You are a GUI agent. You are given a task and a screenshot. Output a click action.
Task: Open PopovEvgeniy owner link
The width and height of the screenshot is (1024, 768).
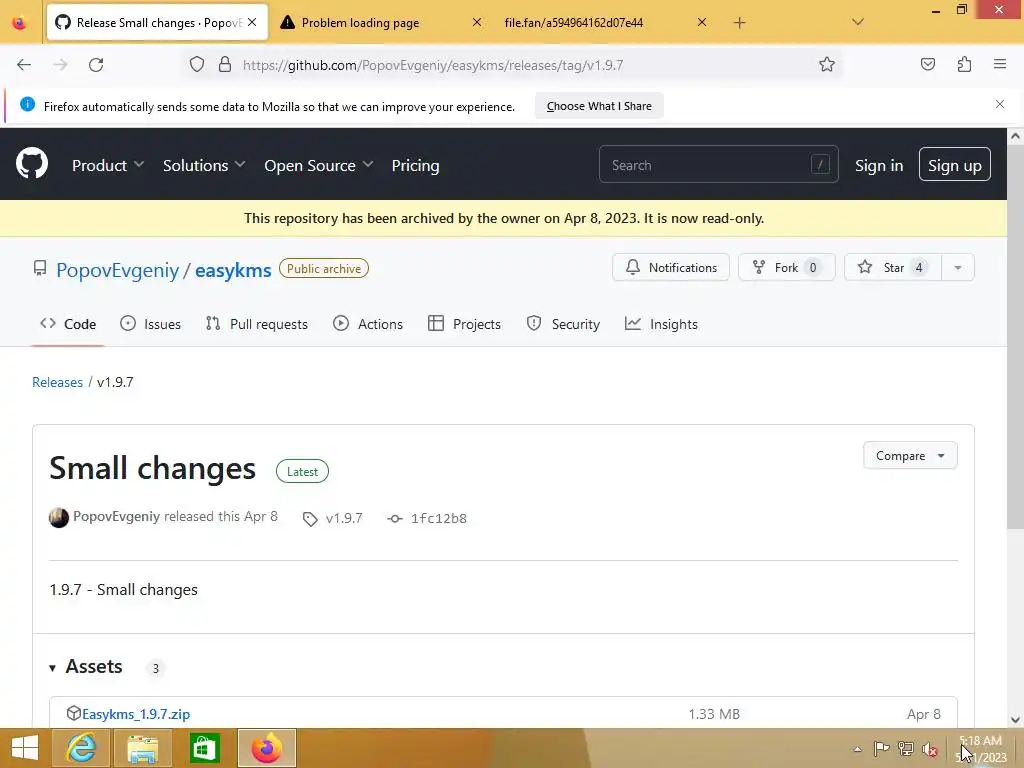pyautogui.click(x=118, y=270)
